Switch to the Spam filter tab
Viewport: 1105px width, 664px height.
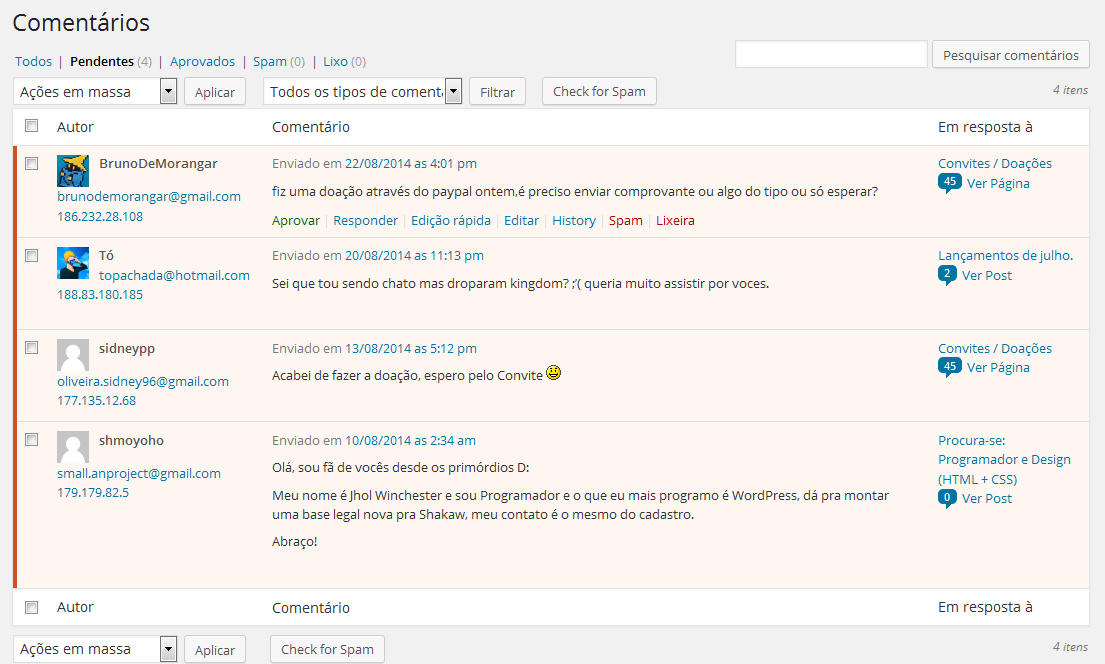click(270, 61)
